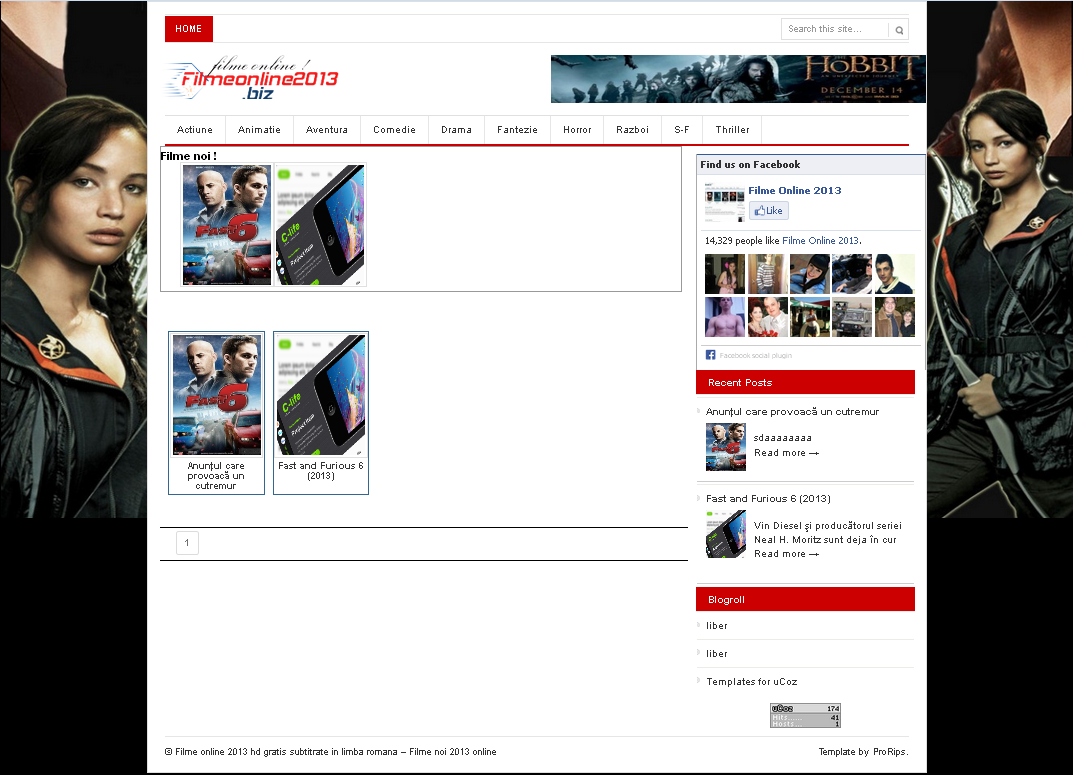Click the Filmeonline2013.biz site logo
This screenshot has width=1073, height=775.
pyautogui.click(x=252, y=79)
